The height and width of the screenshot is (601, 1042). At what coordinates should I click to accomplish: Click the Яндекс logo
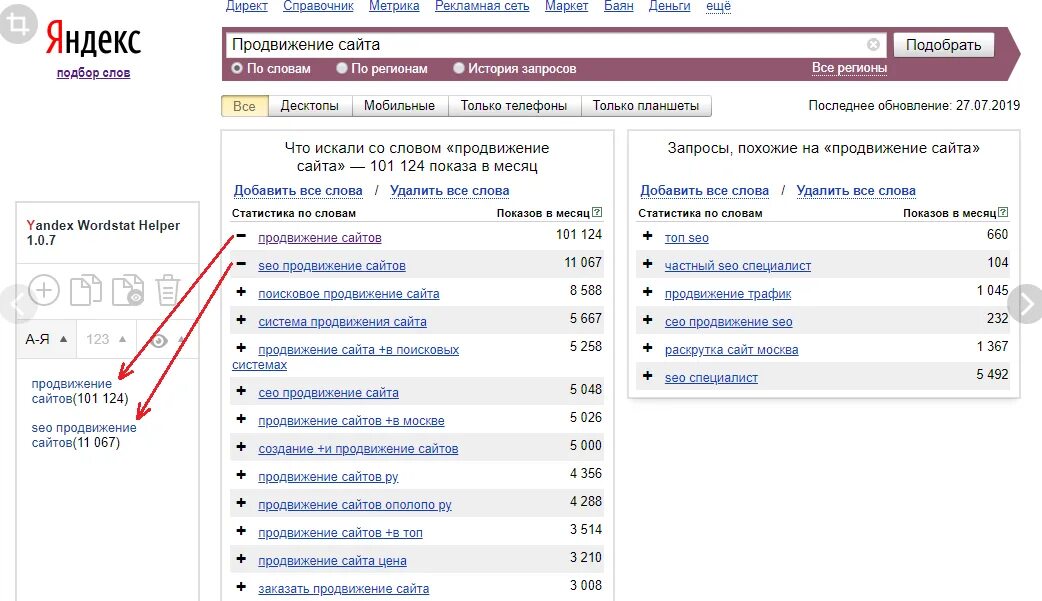93,38
